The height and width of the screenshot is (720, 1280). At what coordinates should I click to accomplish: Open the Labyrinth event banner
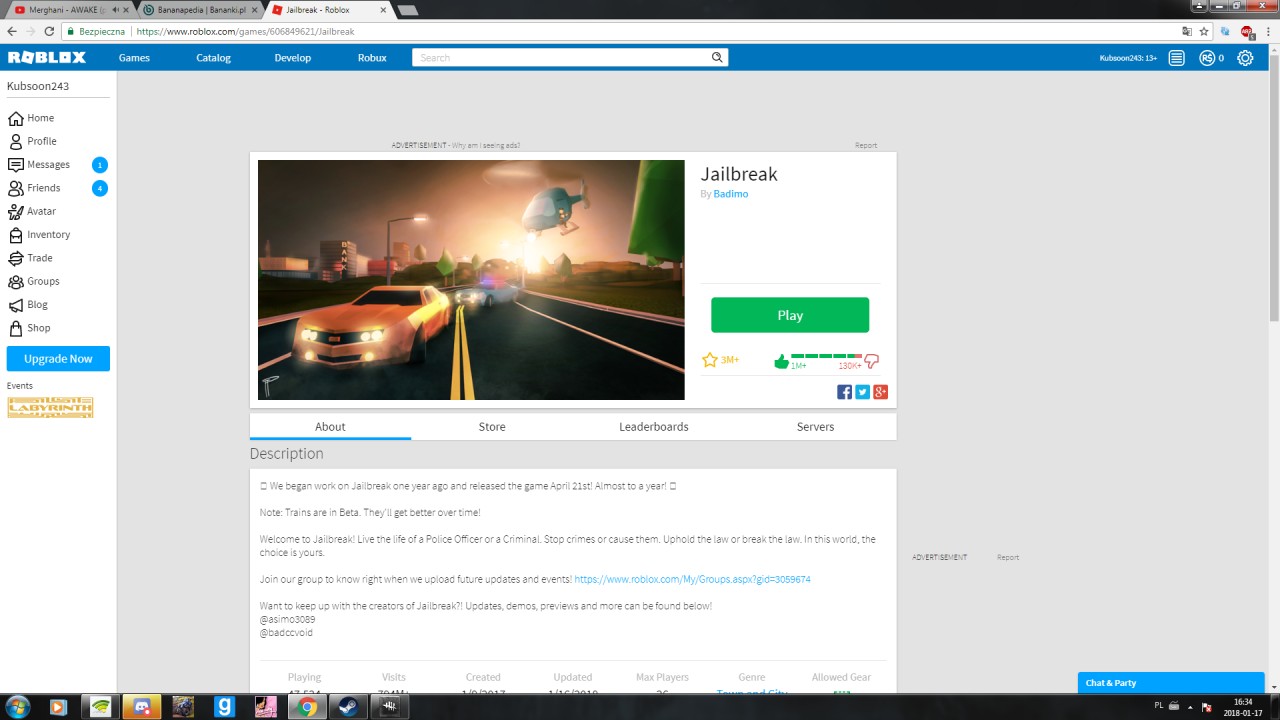[50, 406]
